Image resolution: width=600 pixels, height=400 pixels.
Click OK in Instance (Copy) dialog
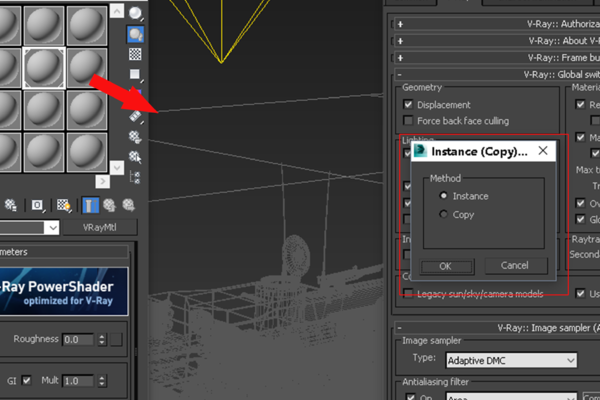pos(446,266)
